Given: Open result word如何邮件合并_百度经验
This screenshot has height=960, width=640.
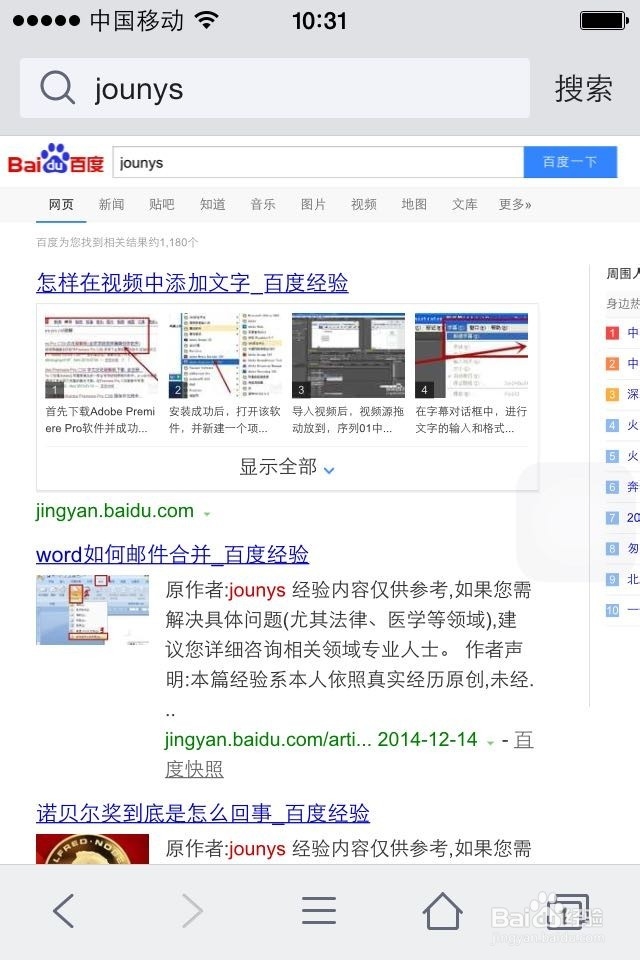Looking at the screenshot, I should click(x=172, y=555).
